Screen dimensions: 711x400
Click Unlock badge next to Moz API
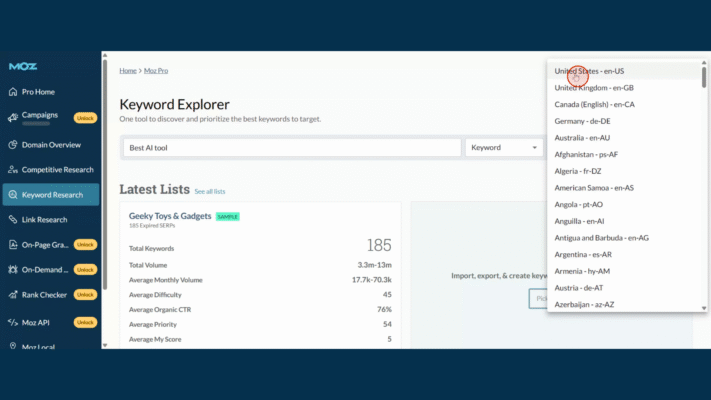pyautogui.click(x=85, y=322)
